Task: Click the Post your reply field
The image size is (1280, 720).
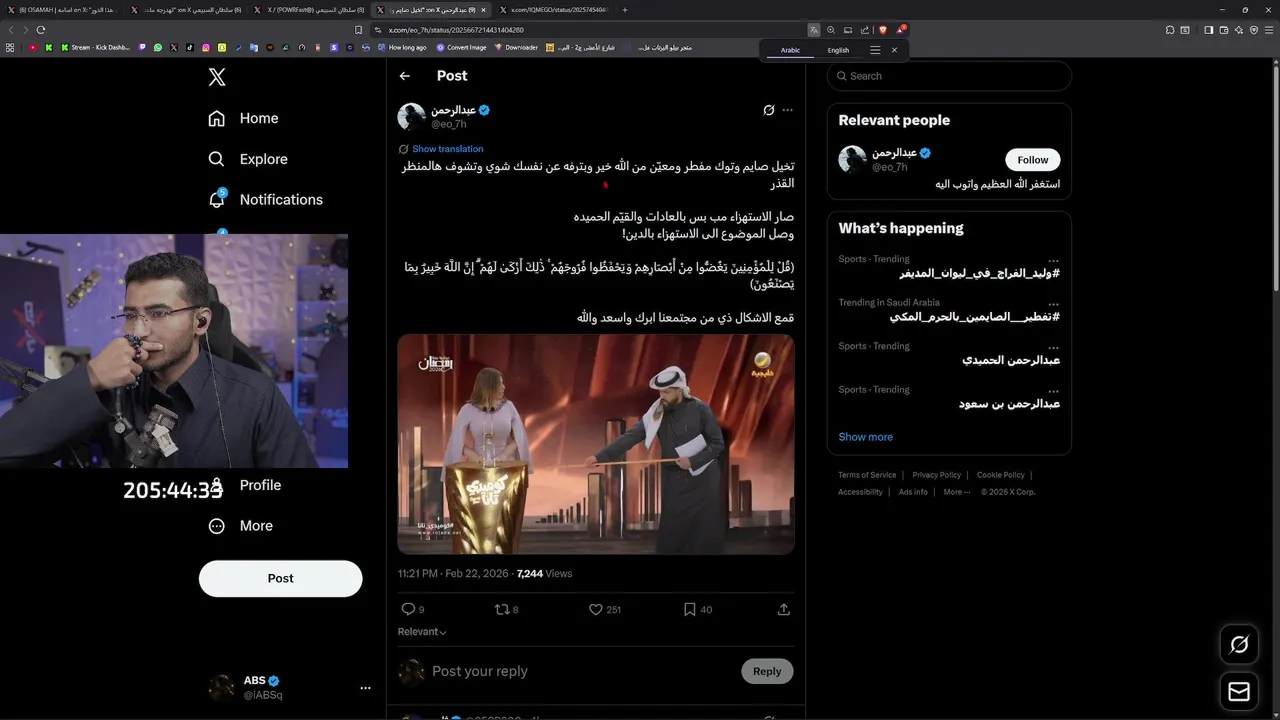Action: (x=580, y=671)
